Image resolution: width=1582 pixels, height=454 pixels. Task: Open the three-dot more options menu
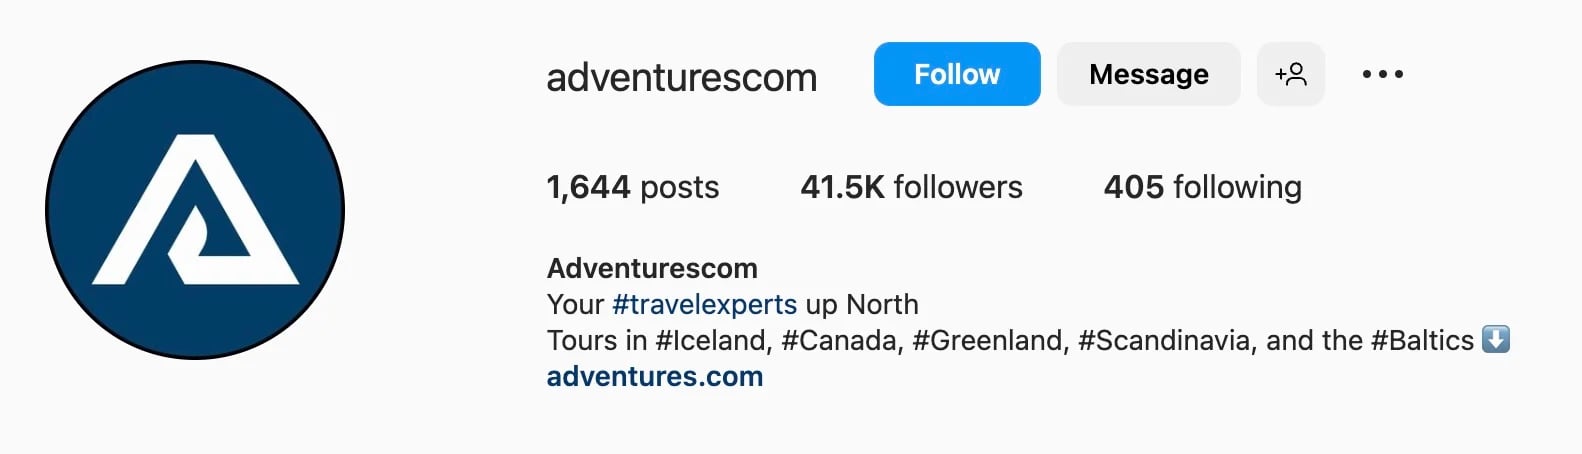point(1382,74)
